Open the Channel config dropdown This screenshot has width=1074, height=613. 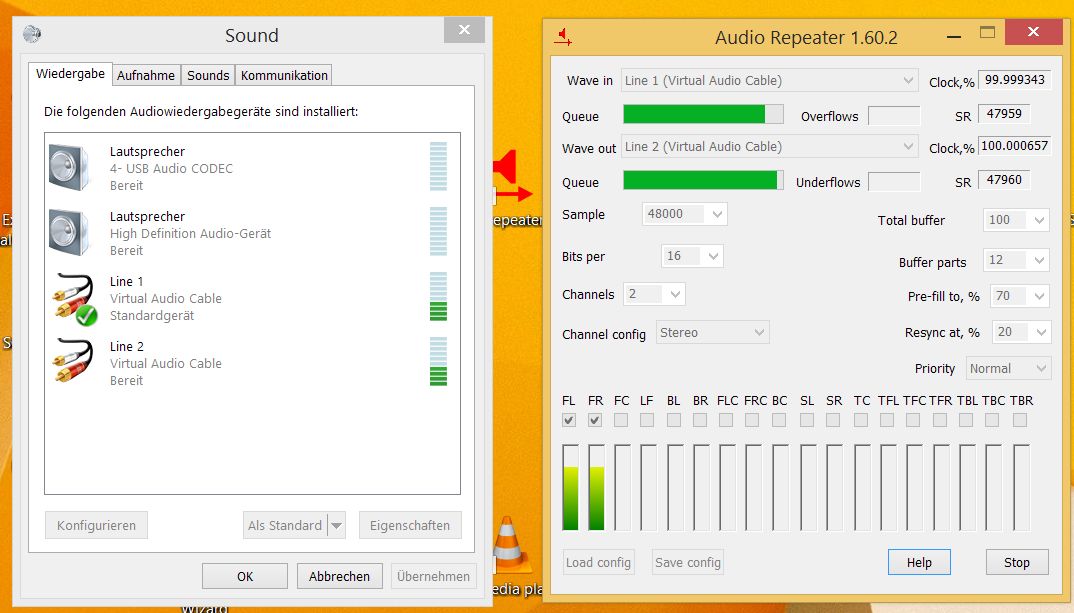click(x=712, y=333)
